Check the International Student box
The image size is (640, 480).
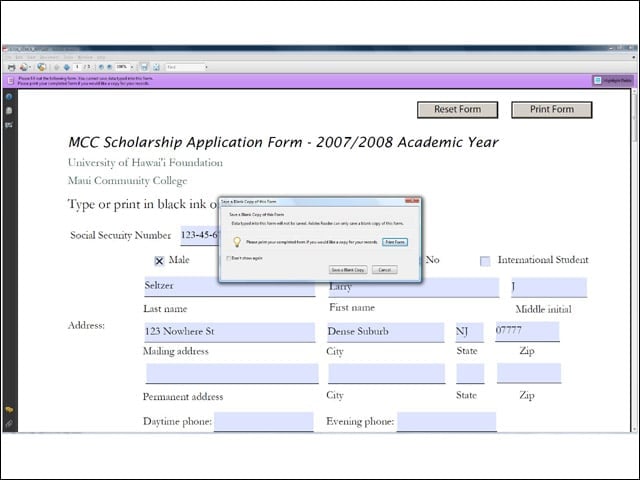(x=485, y=261)
